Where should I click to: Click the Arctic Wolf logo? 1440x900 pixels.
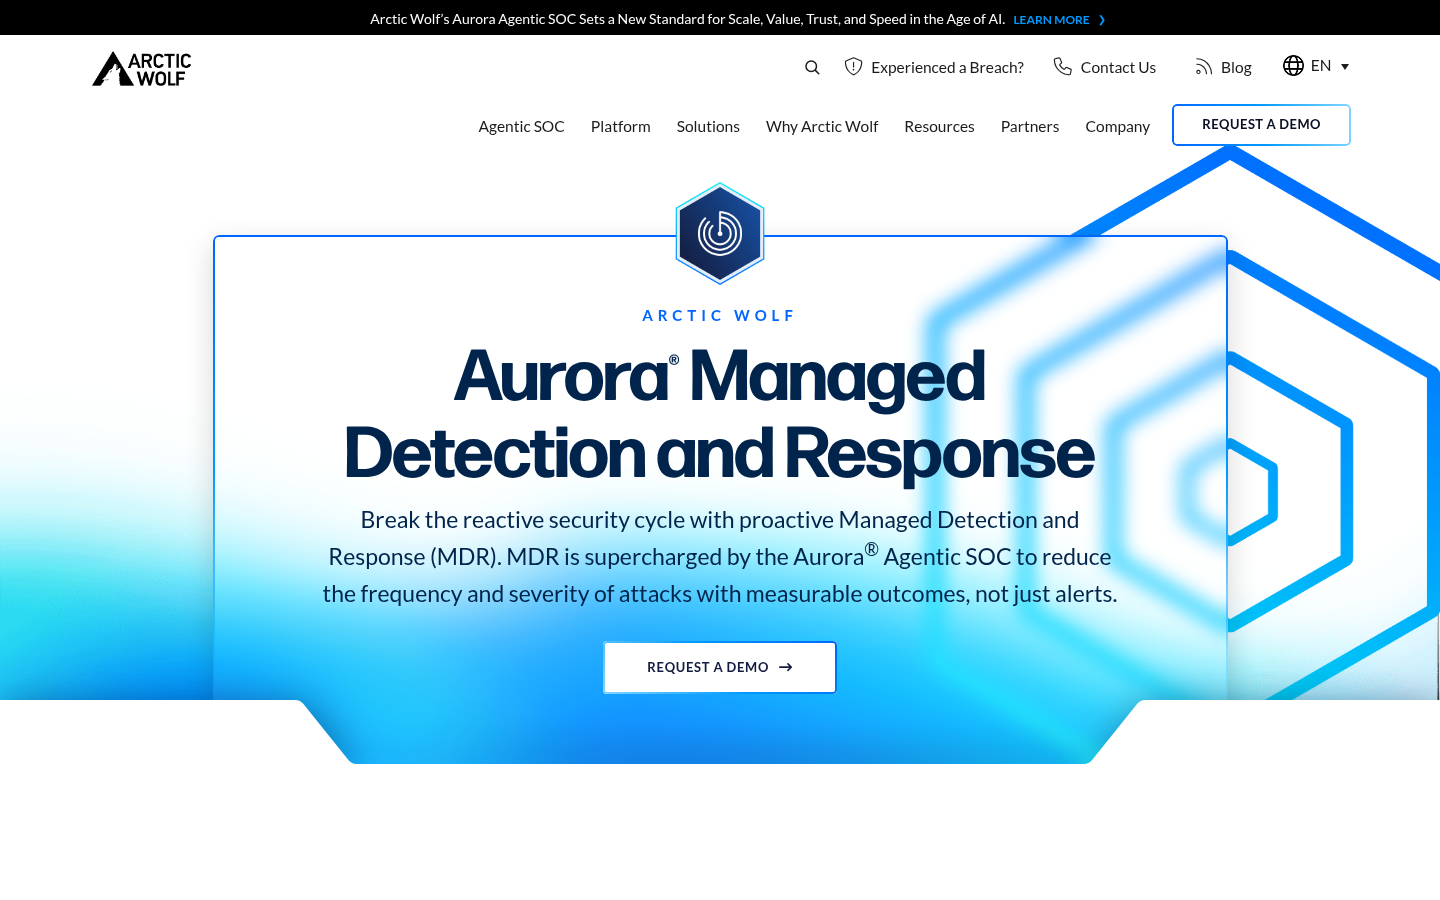(x=142, y=69)
